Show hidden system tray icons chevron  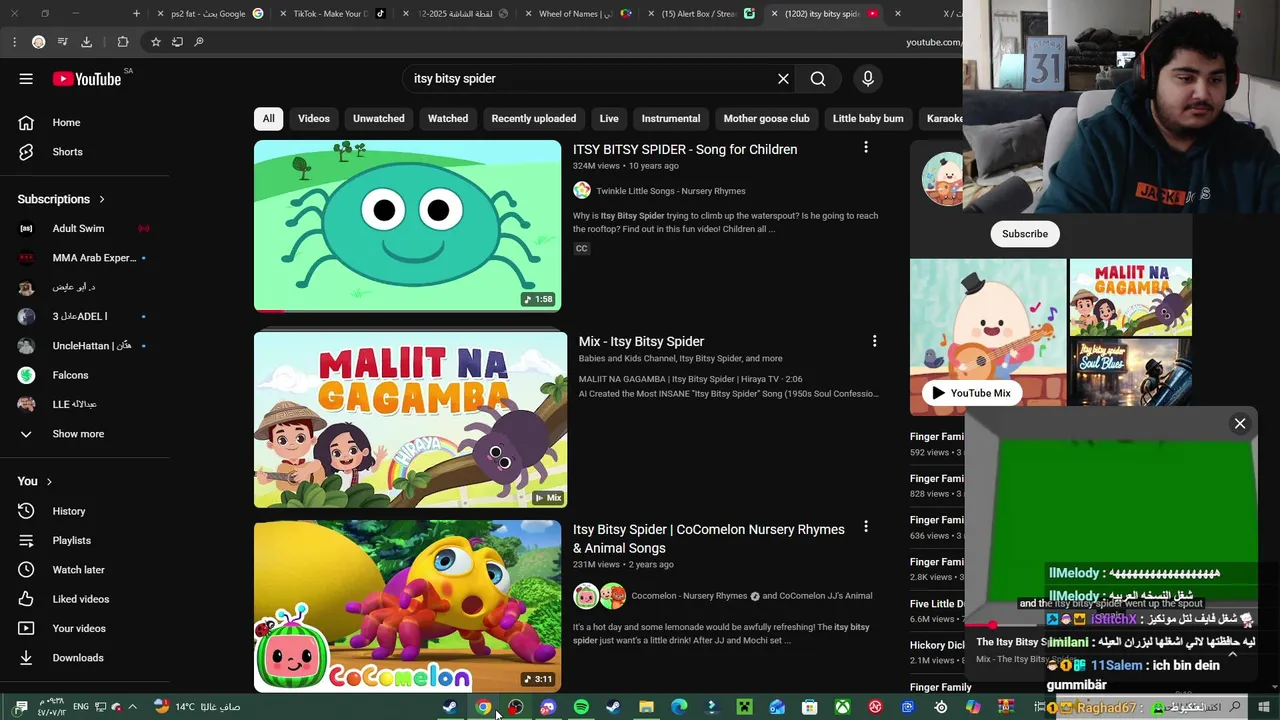132,707
